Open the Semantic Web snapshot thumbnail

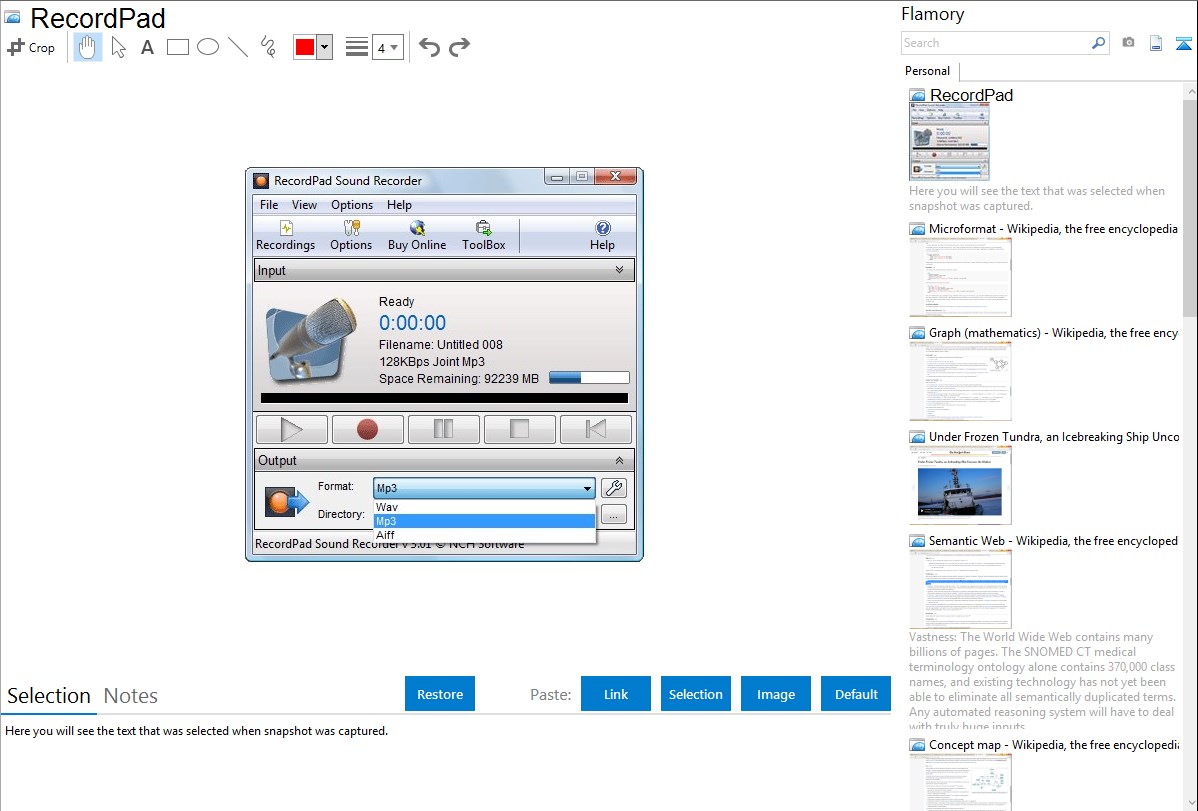click(960, 588)
